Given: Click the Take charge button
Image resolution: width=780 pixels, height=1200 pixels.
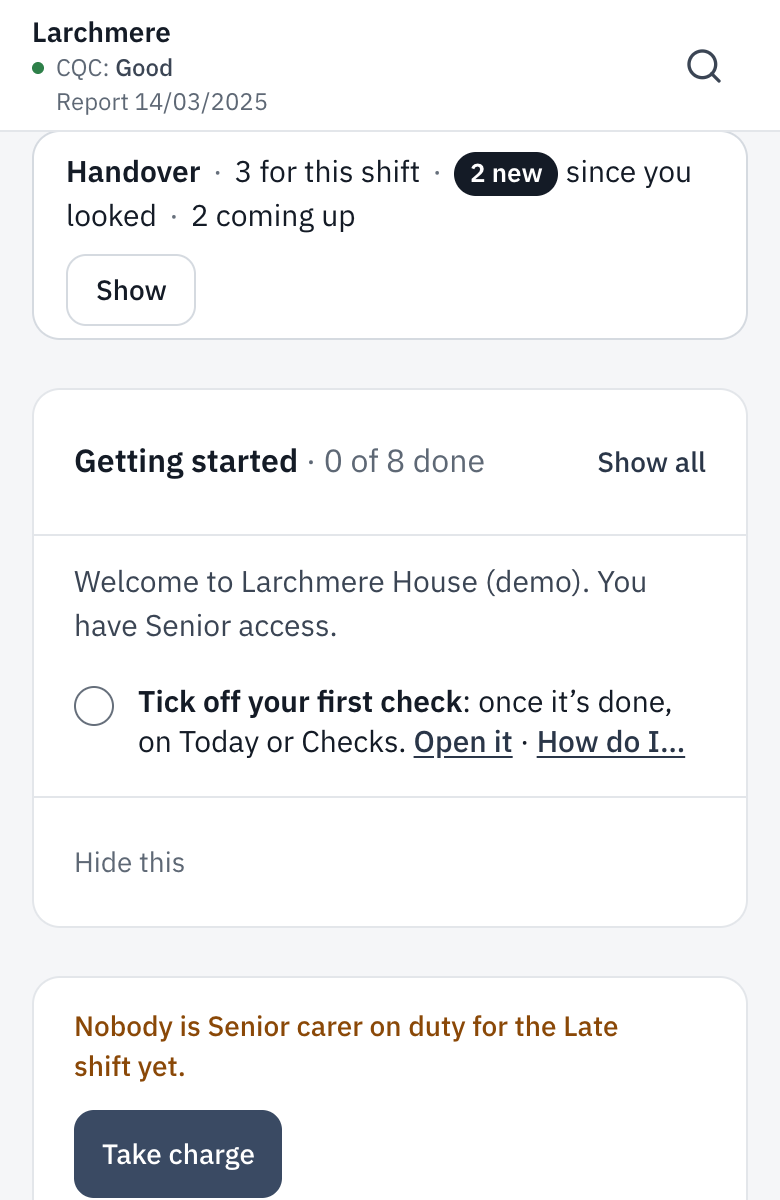Looking at the screenshot, I should 178,1154.
